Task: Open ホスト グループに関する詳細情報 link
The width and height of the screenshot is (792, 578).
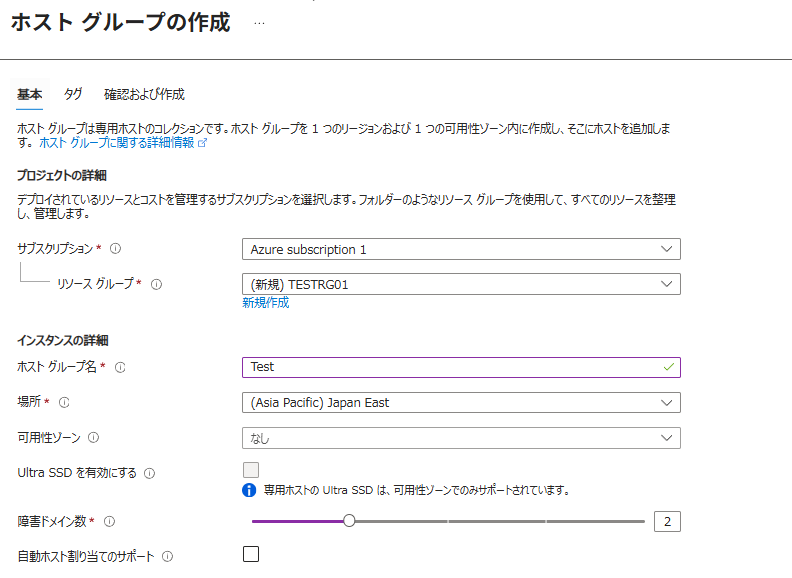Action: [x=123, y=143]
